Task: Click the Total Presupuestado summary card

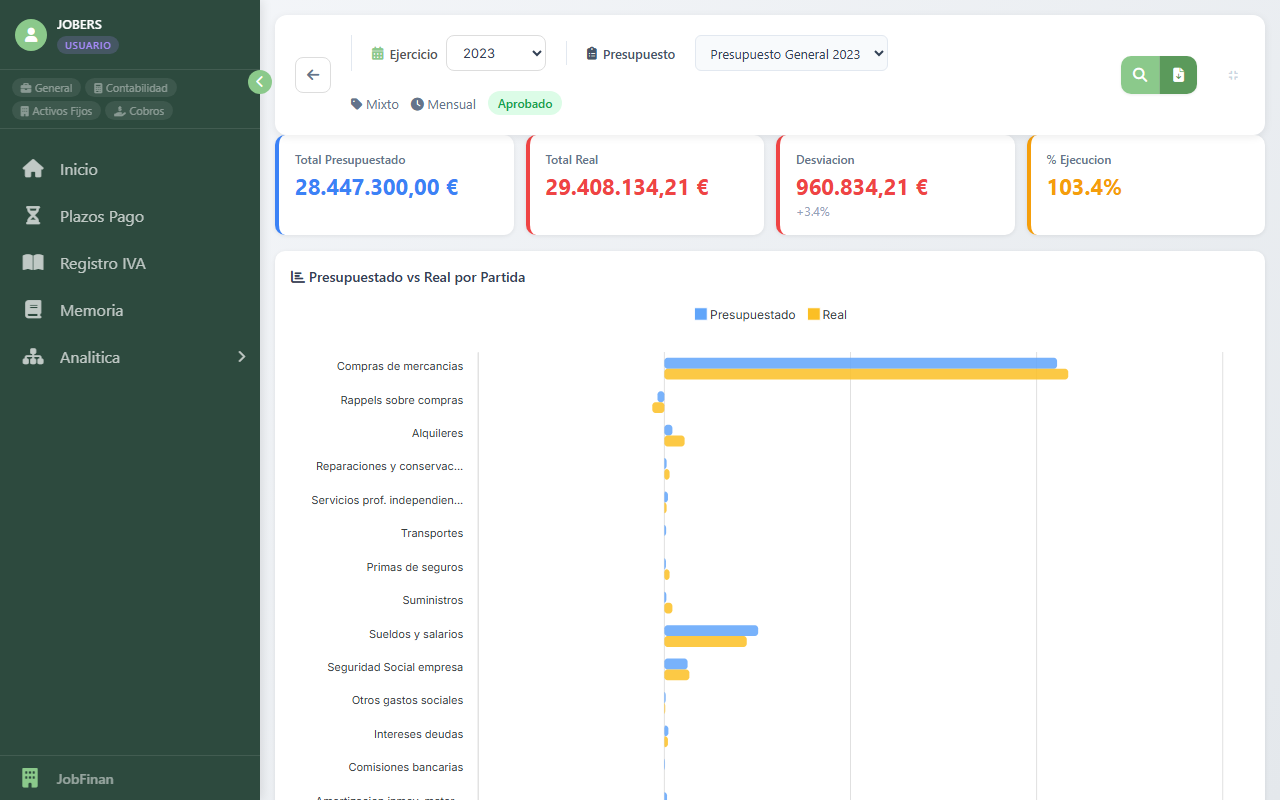Action: click(x=394, y=186)
